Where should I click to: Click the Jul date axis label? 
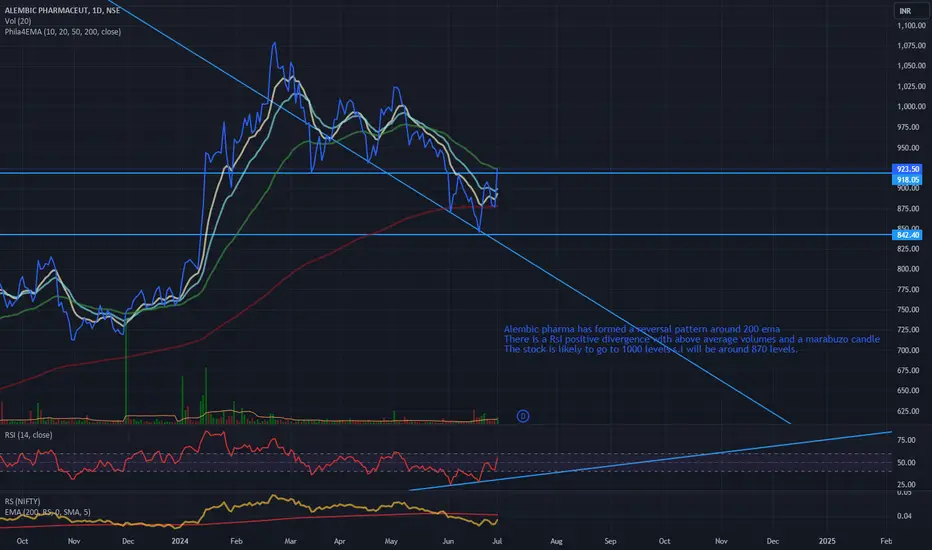[497, 541]
